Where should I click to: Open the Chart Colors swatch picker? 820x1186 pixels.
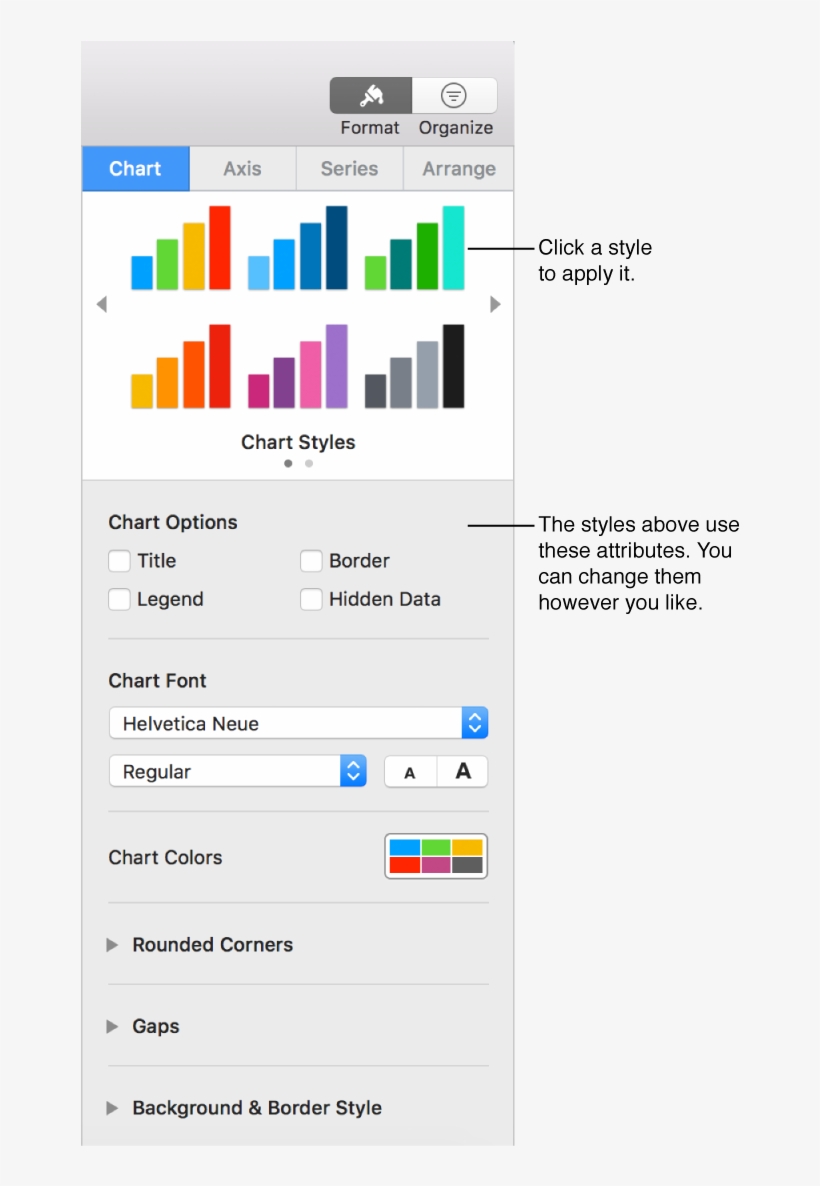(x=435, y=856)
